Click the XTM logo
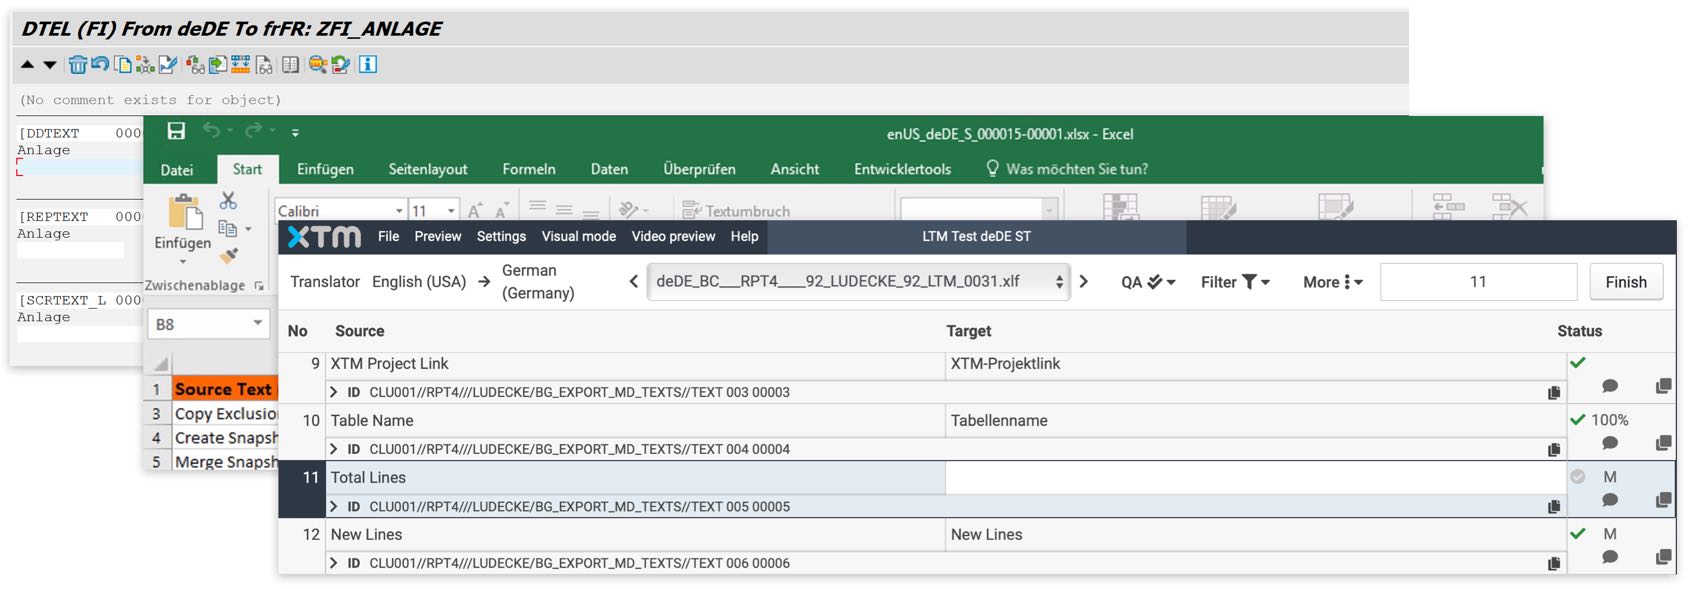The image size is (1688, 589). point(324,237)
